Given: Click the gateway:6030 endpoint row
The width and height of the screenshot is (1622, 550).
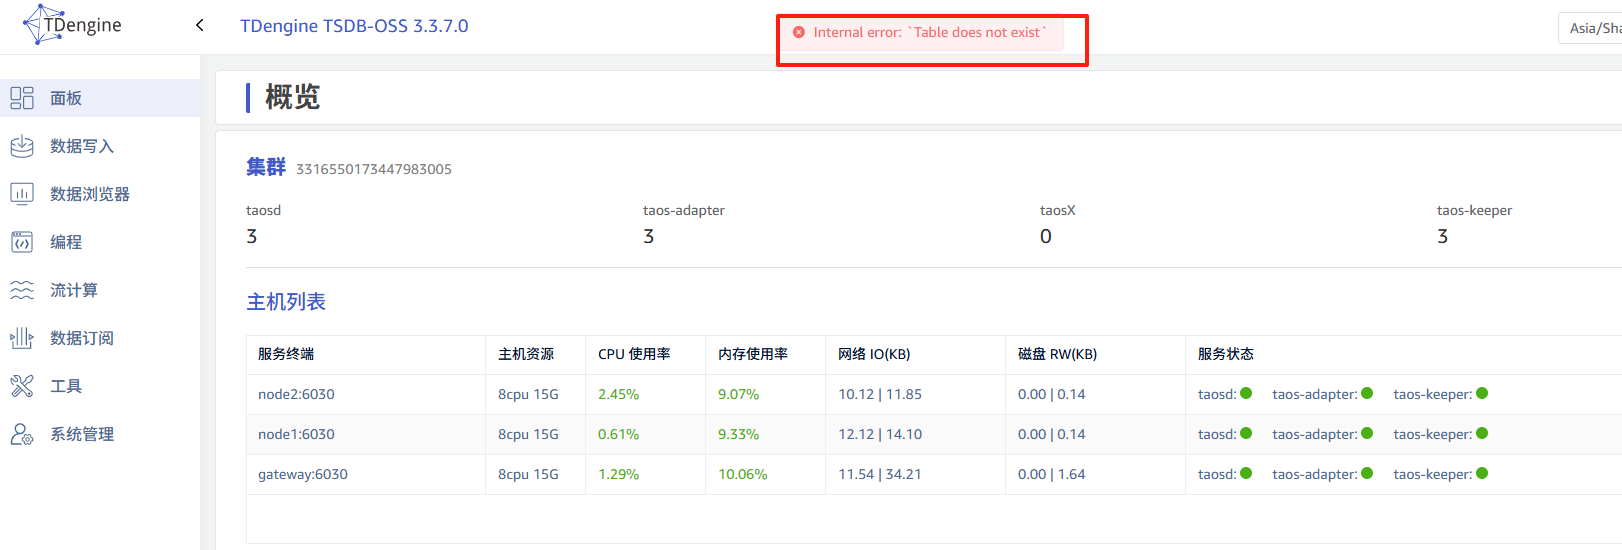Looking at the screenshot, I should (303, 474).
